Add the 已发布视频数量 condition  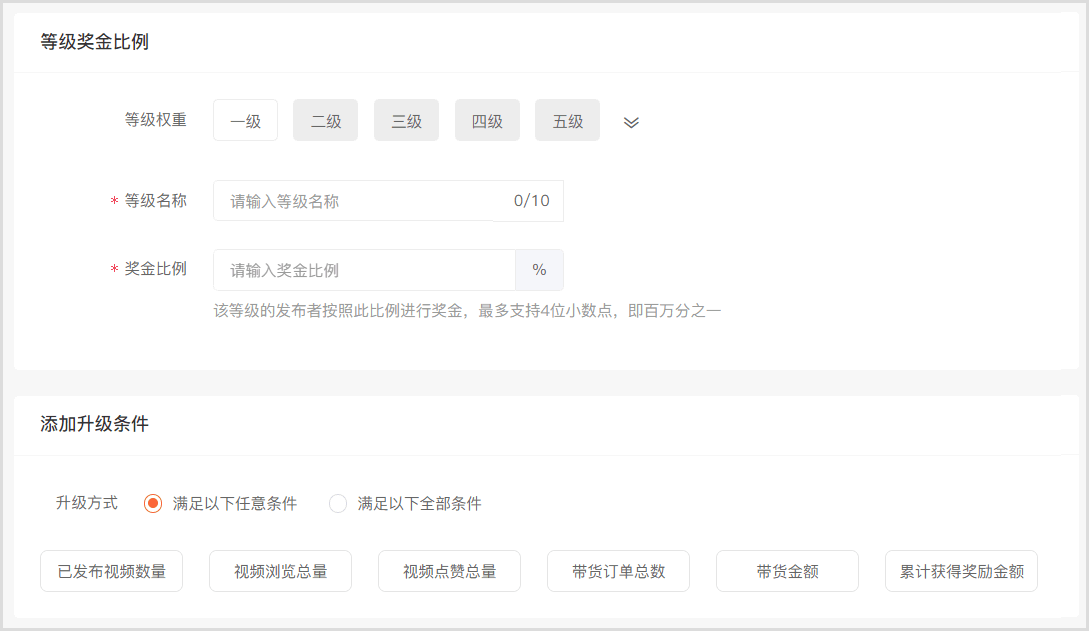111,572
